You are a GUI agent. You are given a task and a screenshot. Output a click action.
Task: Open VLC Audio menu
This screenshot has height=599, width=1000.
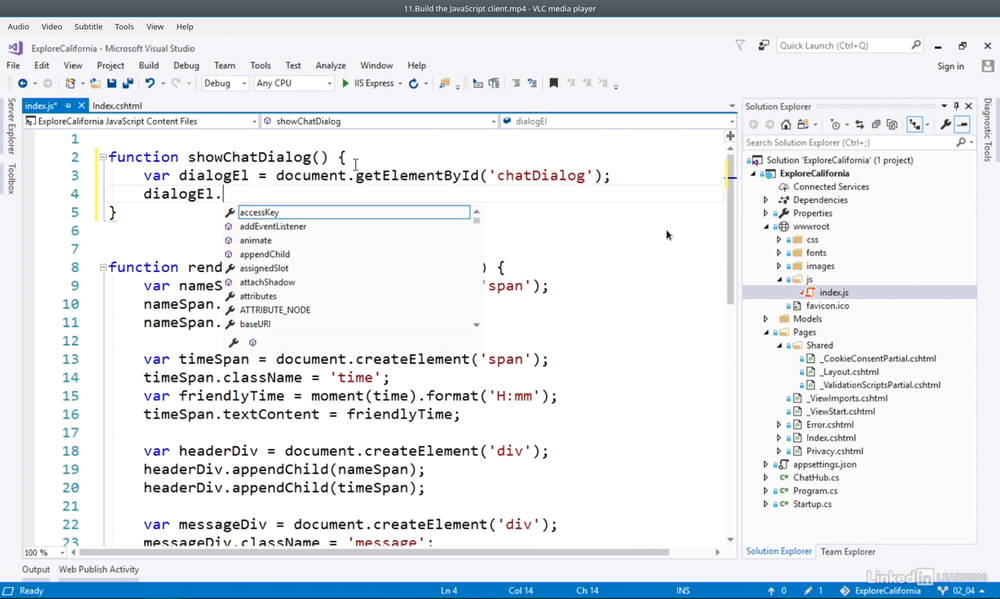pos(18,27)
